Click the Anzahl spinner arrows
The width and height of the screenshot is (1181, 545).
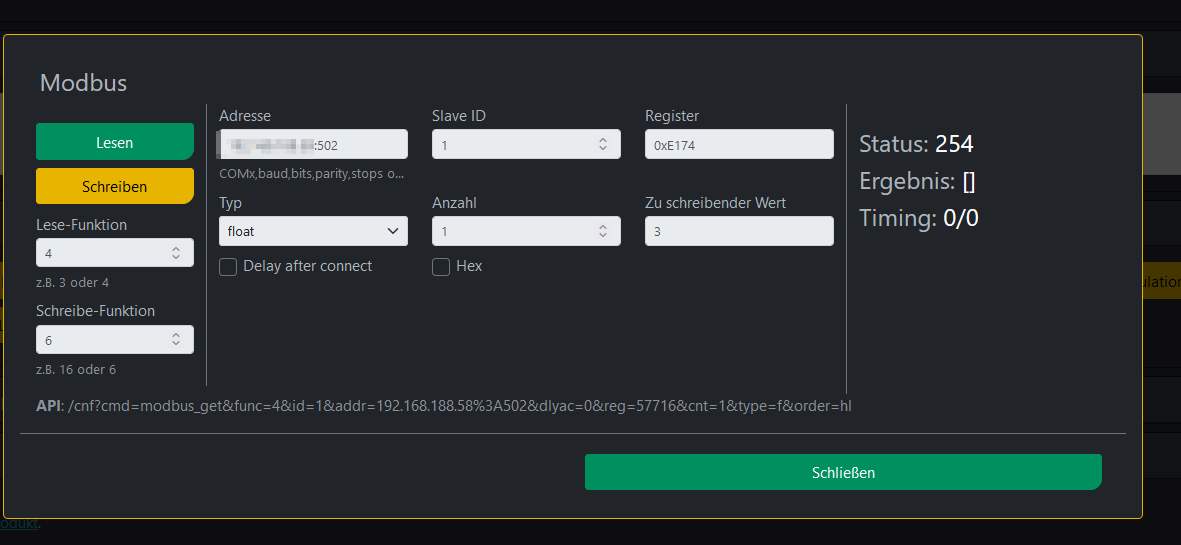602,231
